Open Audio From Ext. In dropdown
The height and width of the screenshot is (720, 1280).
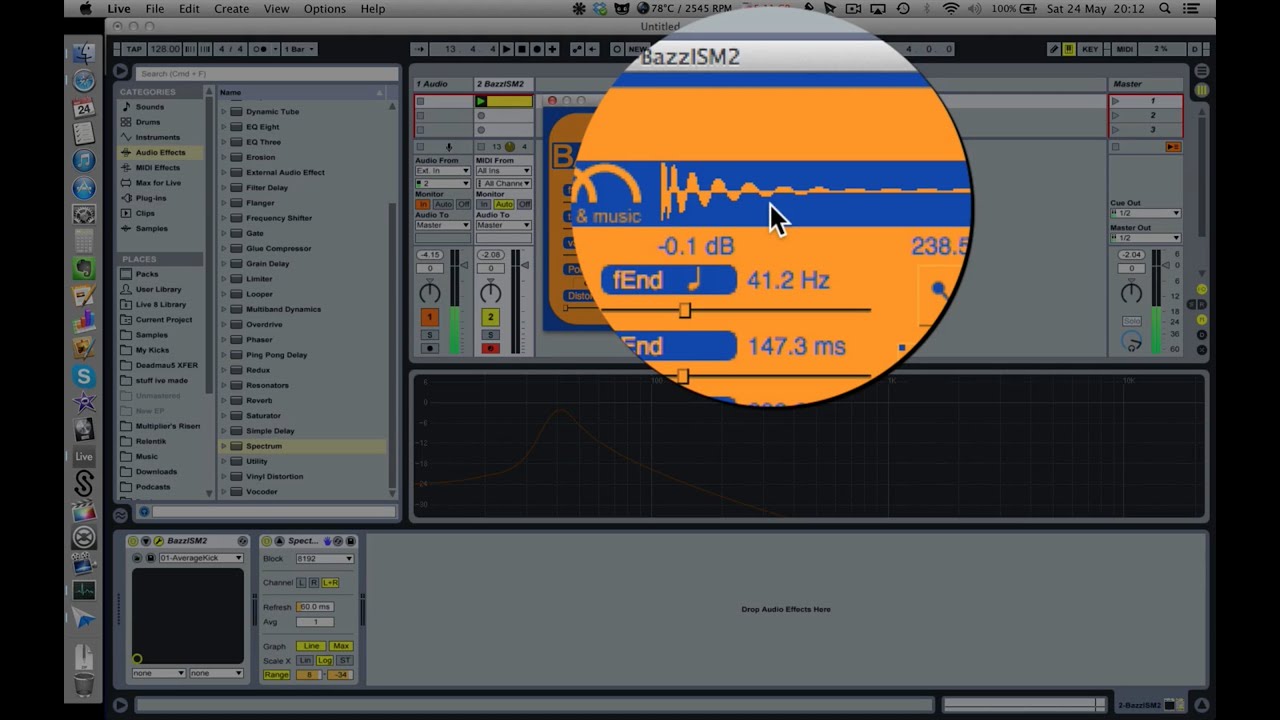tap(442, 171)
